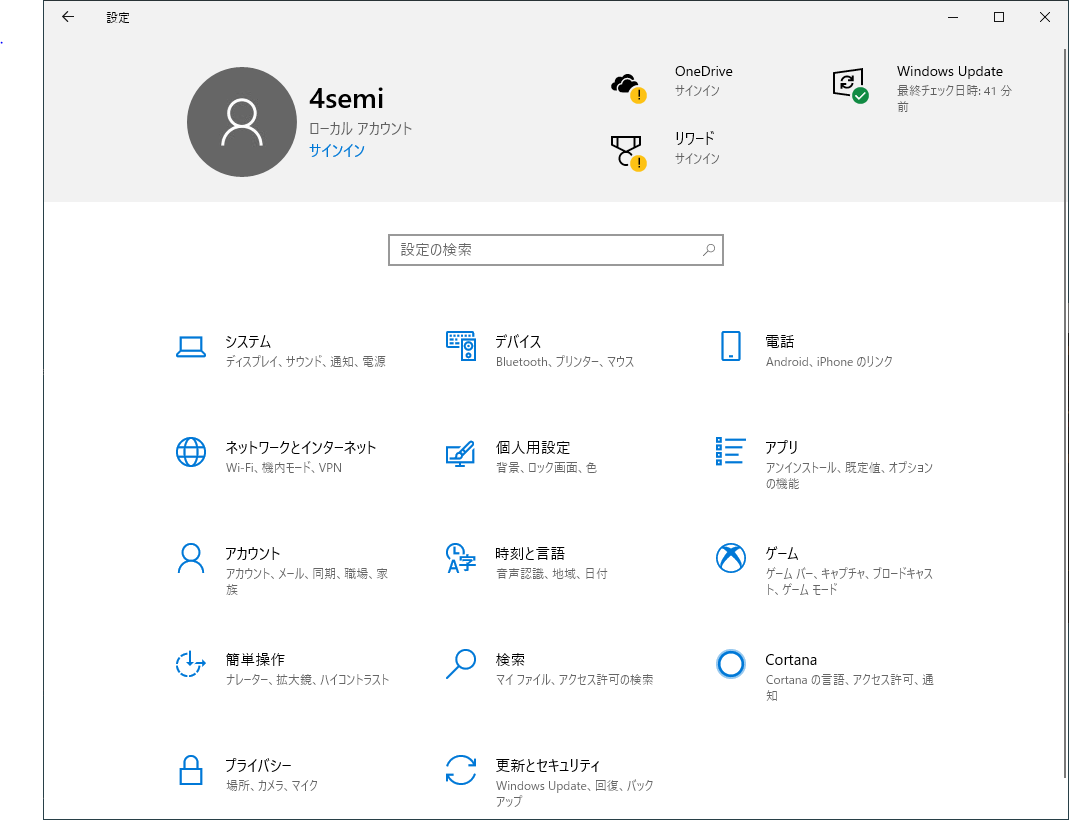The image size is (1069, 820).
Task: Click the デバイス keyboard and speaker icon
Action: (460, 347)
